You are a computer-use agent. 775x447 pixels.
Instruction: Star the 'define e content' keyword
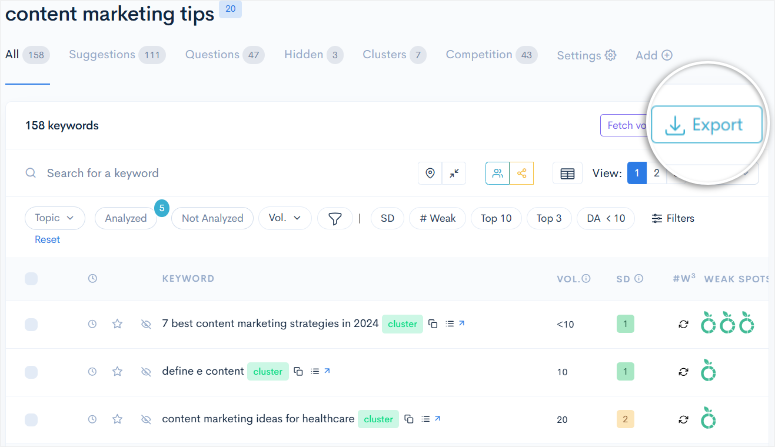(x=117, y=371)
